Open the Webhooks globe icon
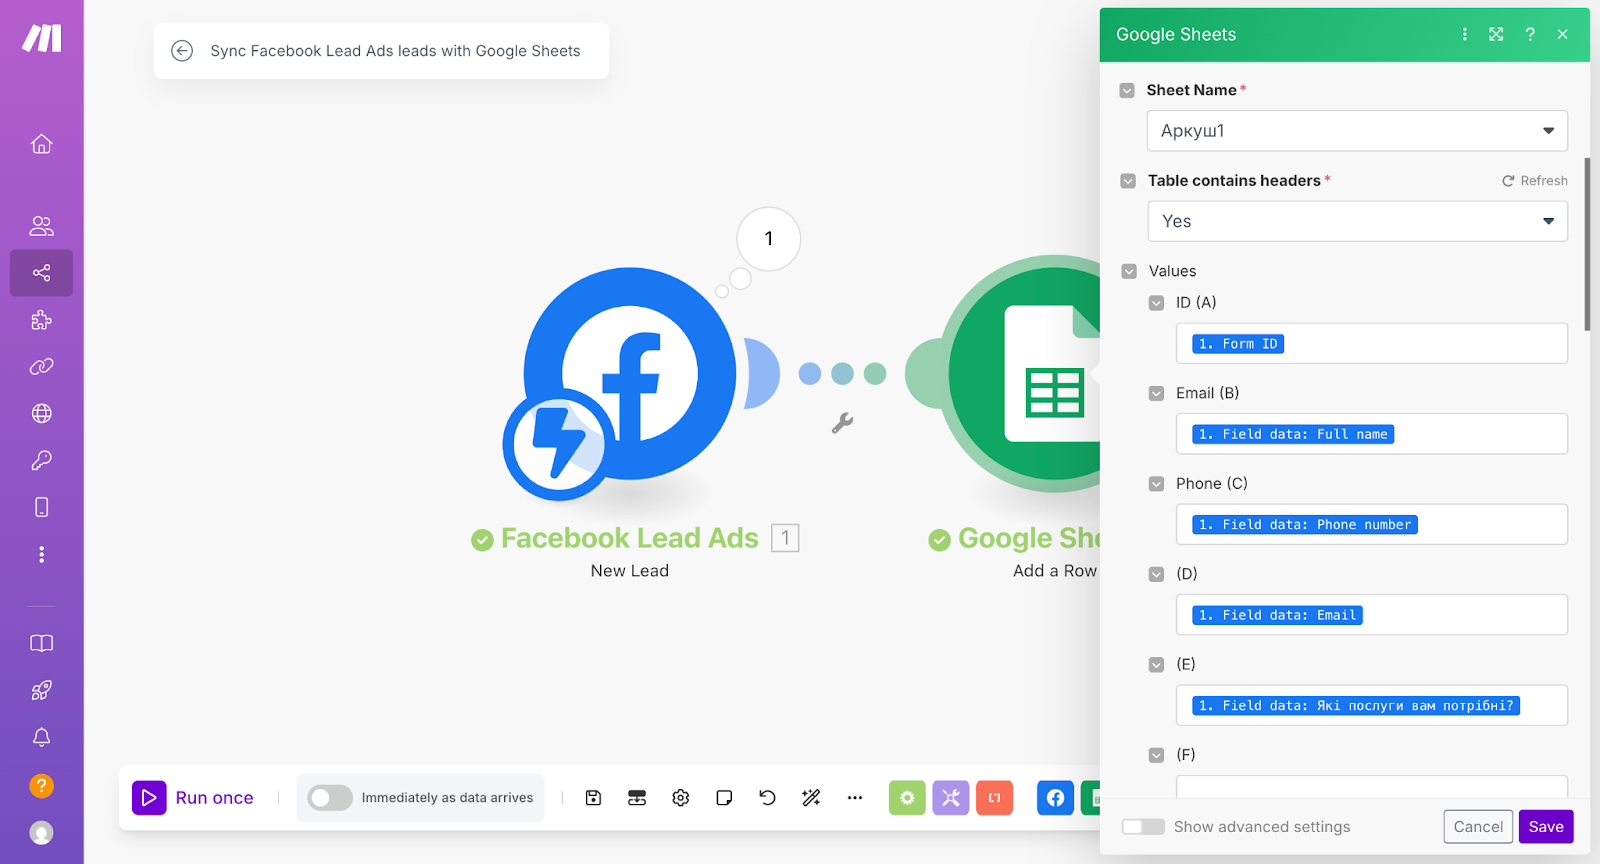The height and width of the screenshot is (864, 1600). point(41,413)
